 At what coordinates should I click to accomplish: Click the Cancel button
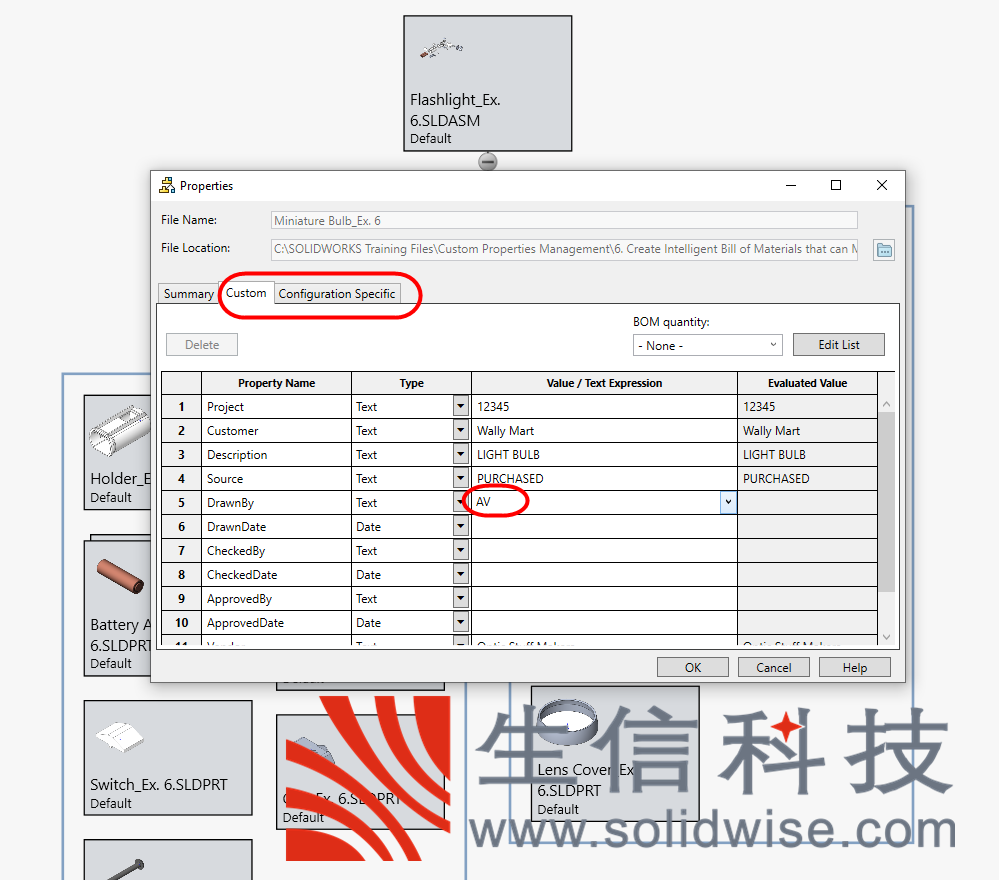coord(773,667)
